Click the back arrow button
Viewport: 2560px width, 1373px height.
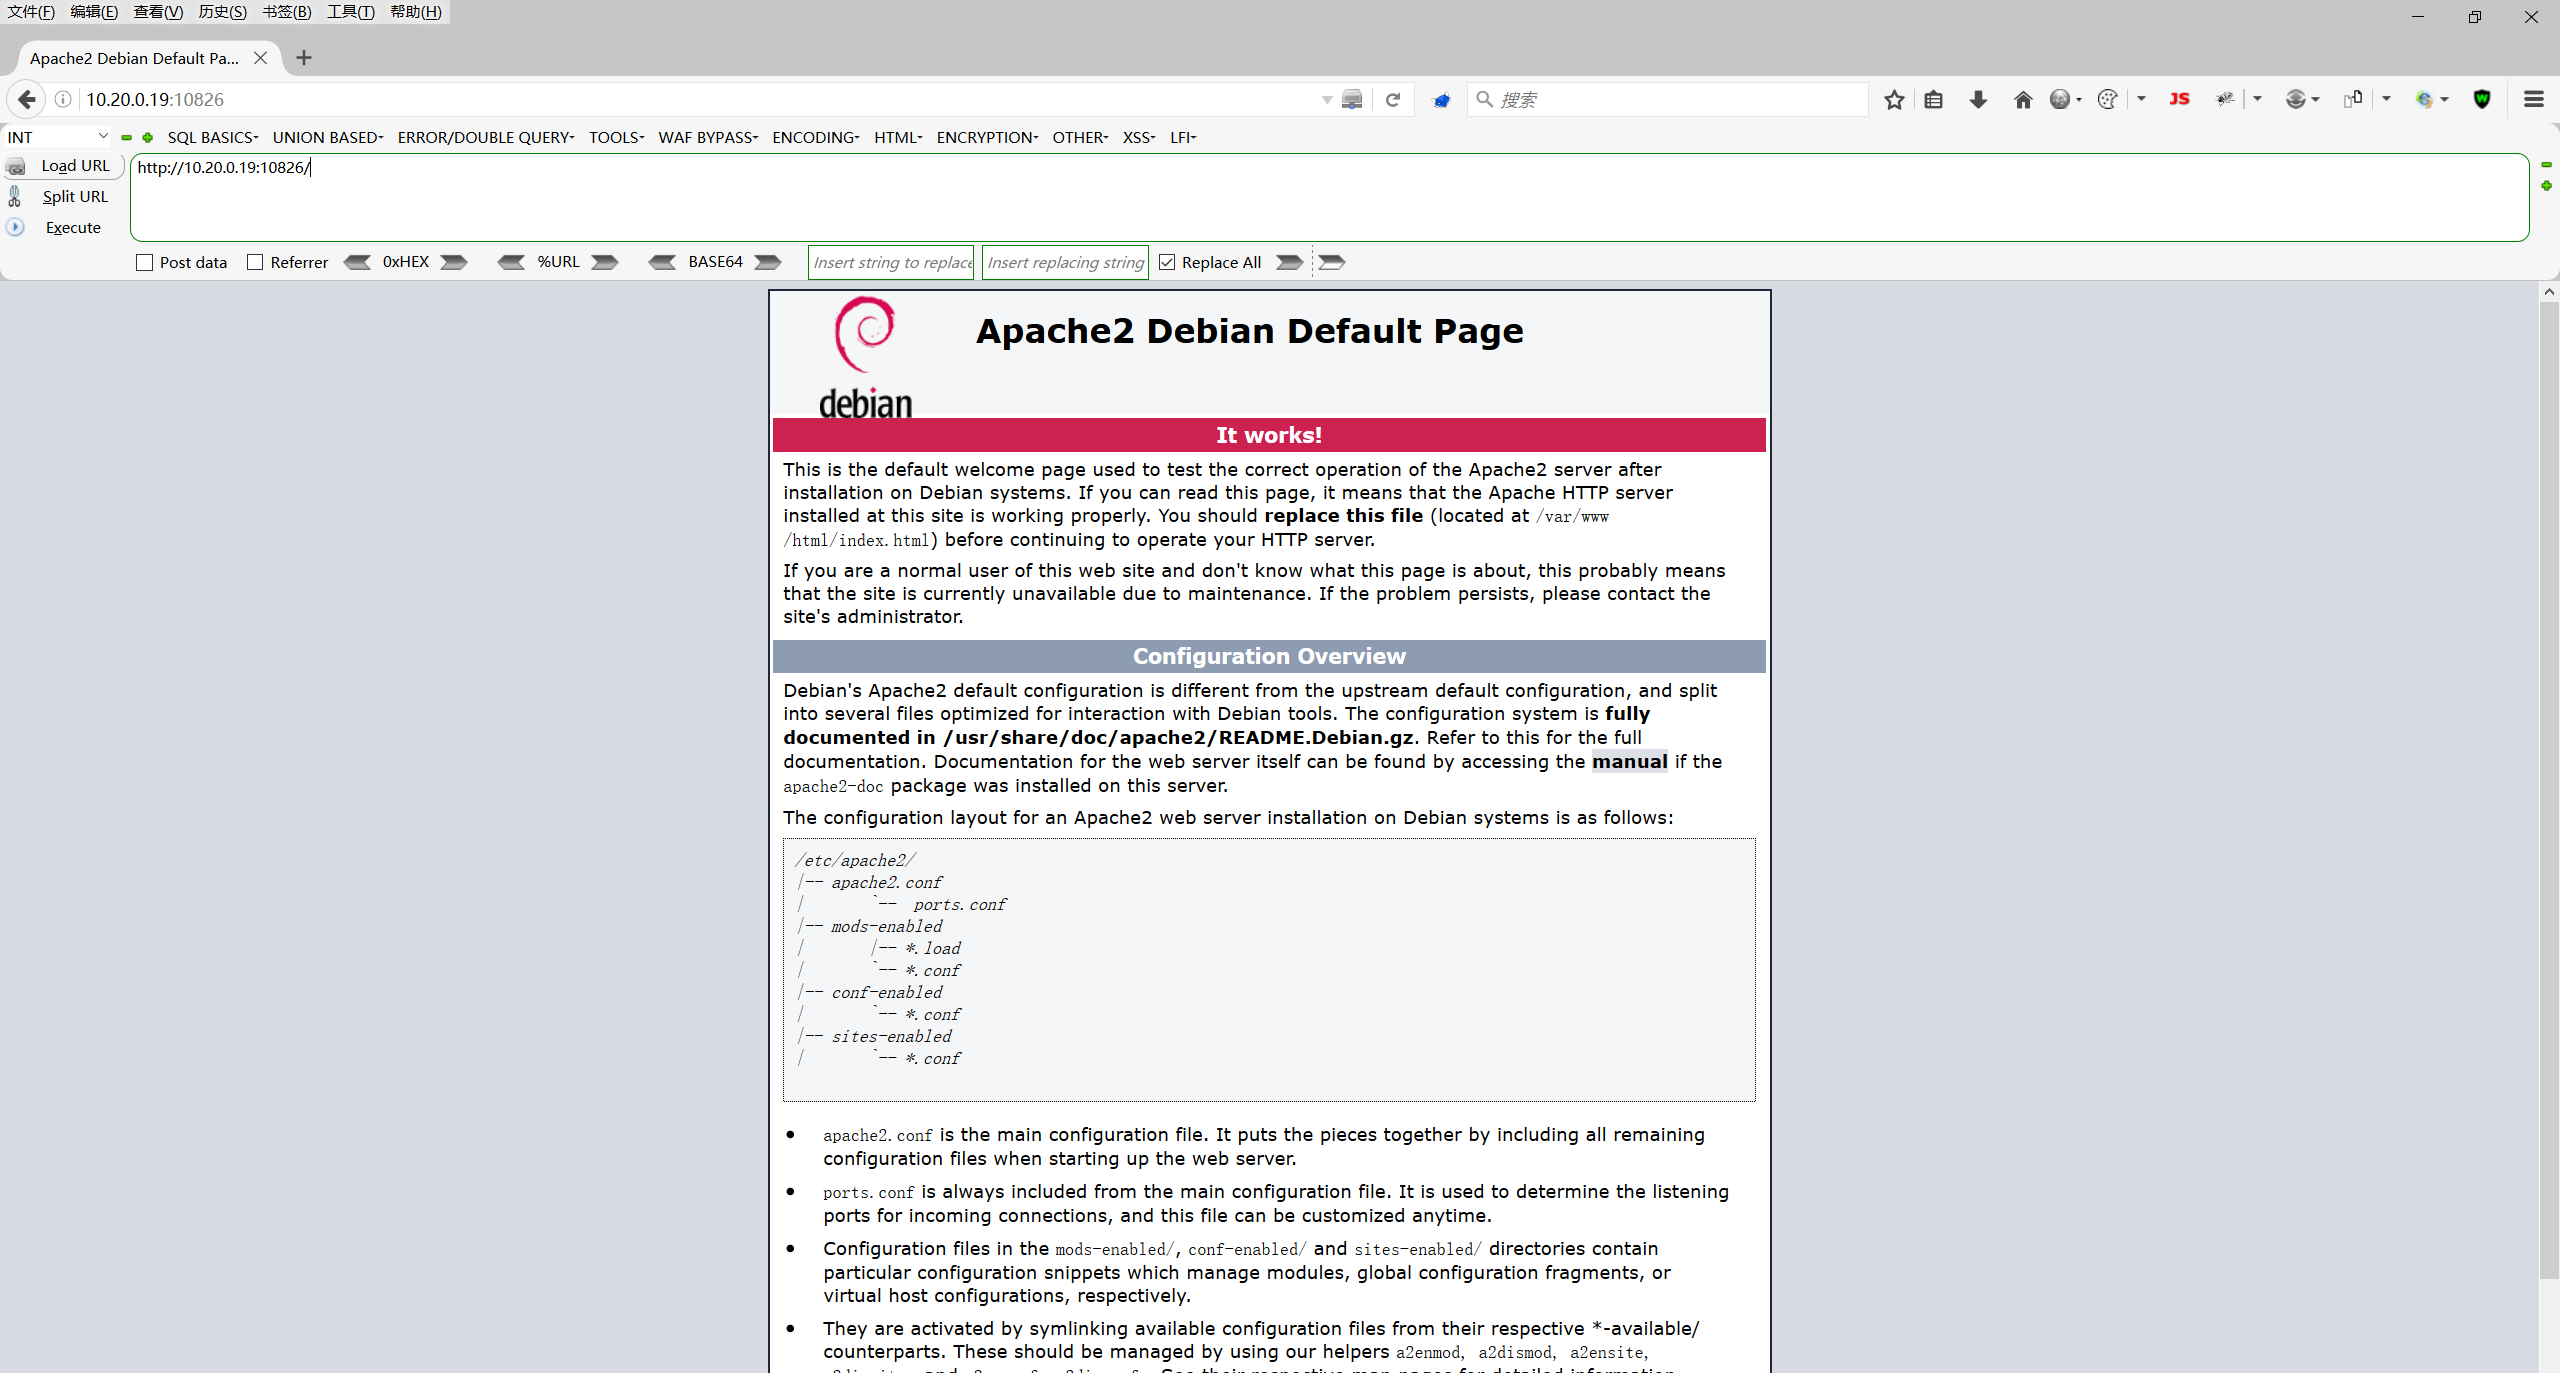click(27, 99)
